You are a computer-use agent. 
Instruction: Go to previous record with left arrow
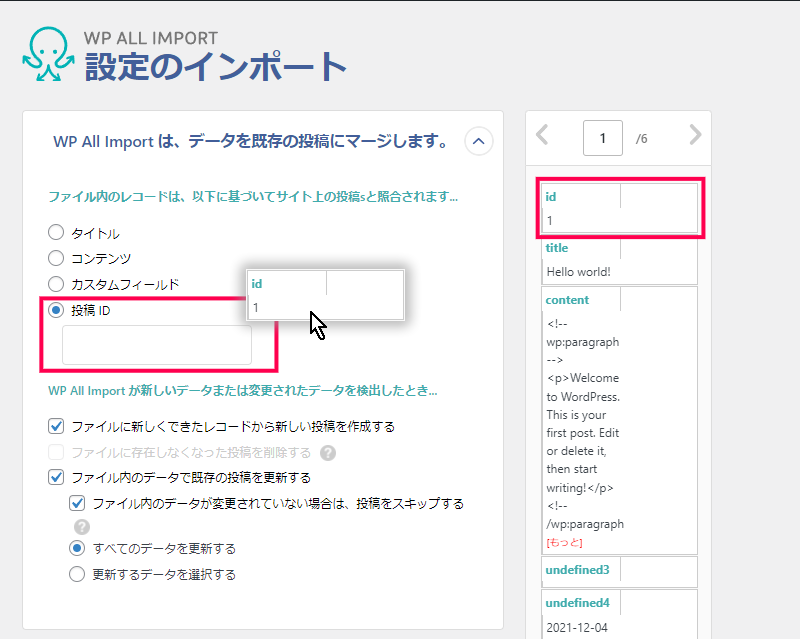point(543,135)
